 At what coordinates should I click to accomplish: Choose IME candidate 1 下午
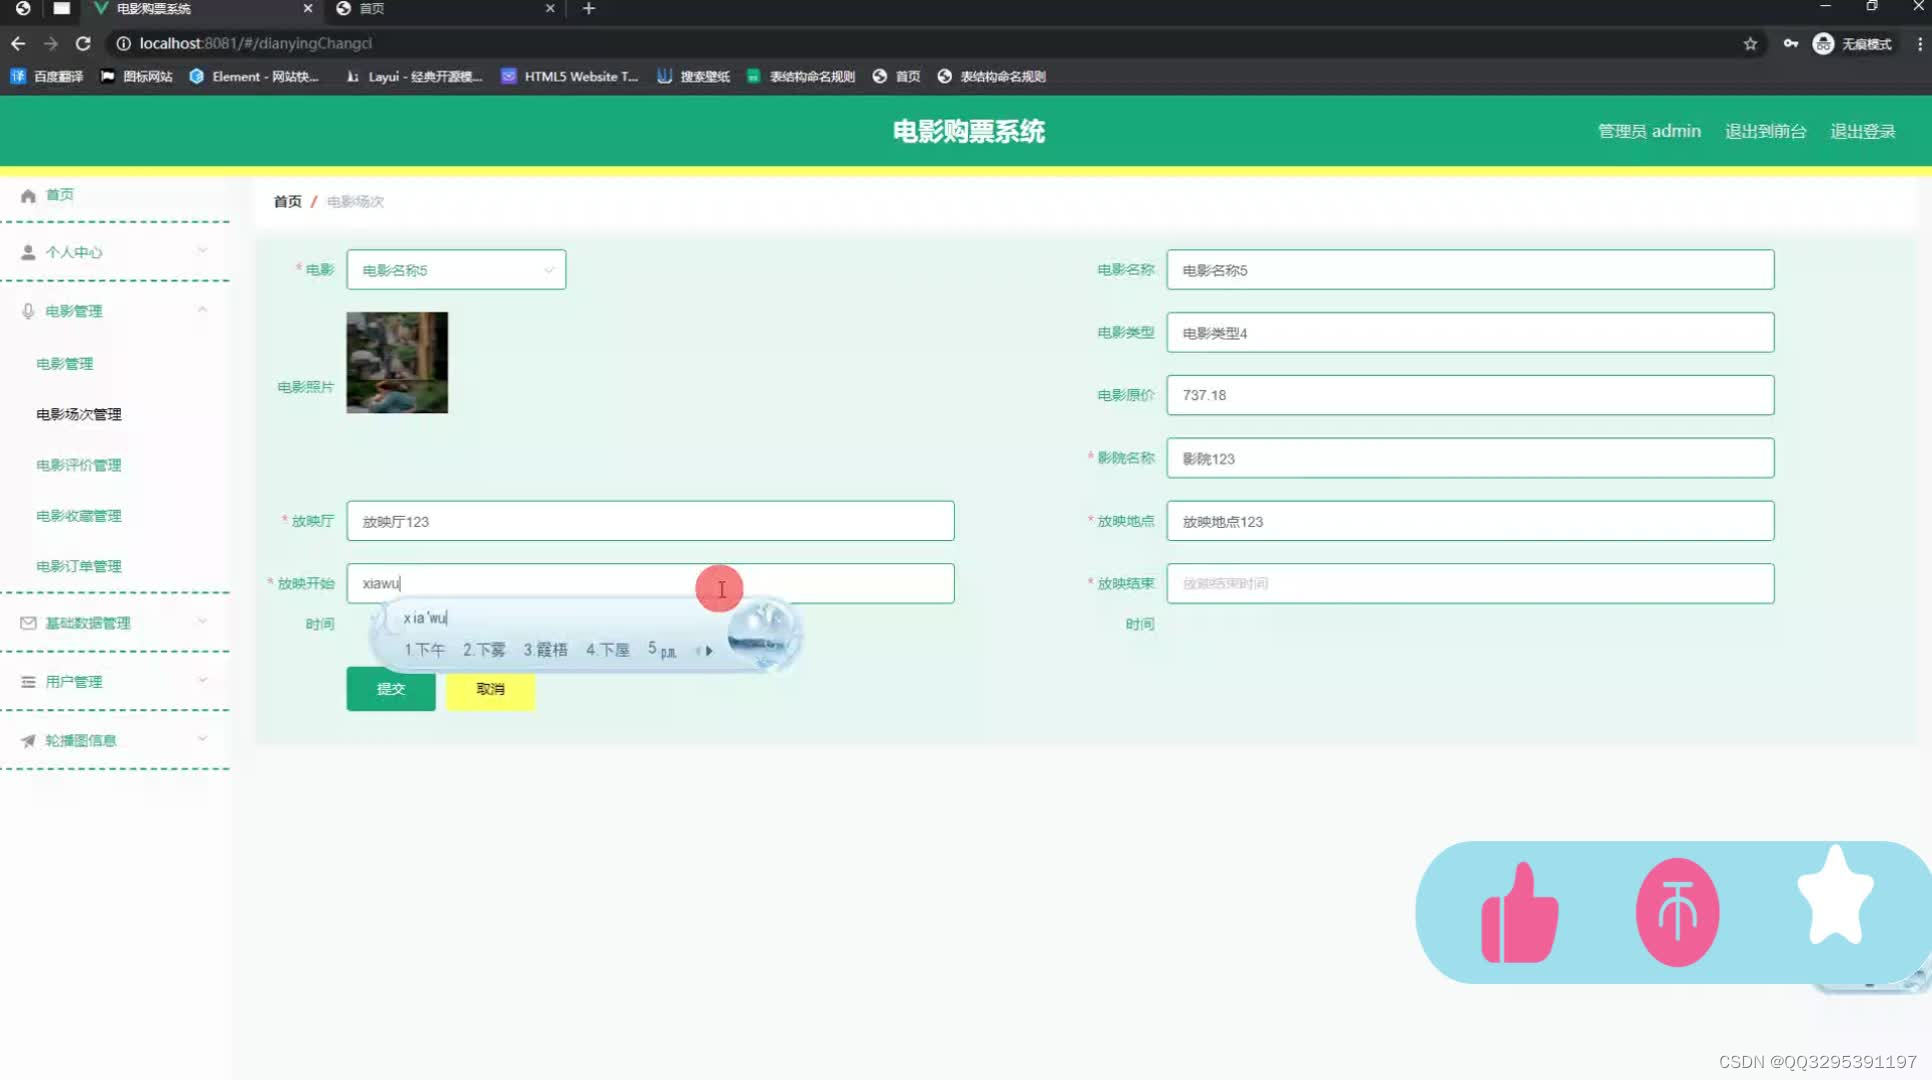424,650
